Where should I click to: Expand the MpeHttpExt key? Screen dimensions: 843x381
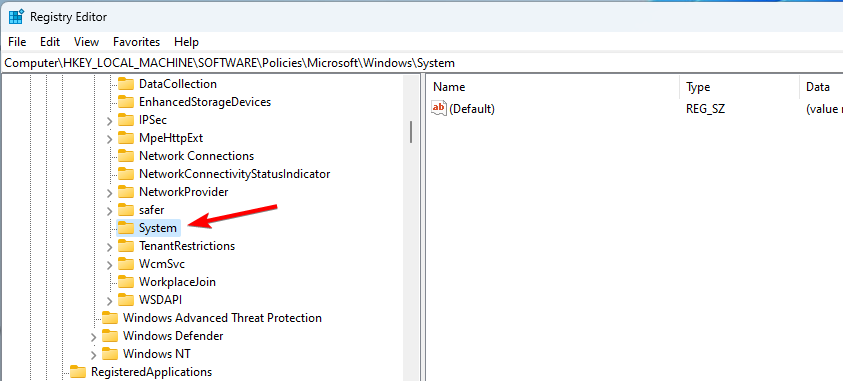pos(110,139)
